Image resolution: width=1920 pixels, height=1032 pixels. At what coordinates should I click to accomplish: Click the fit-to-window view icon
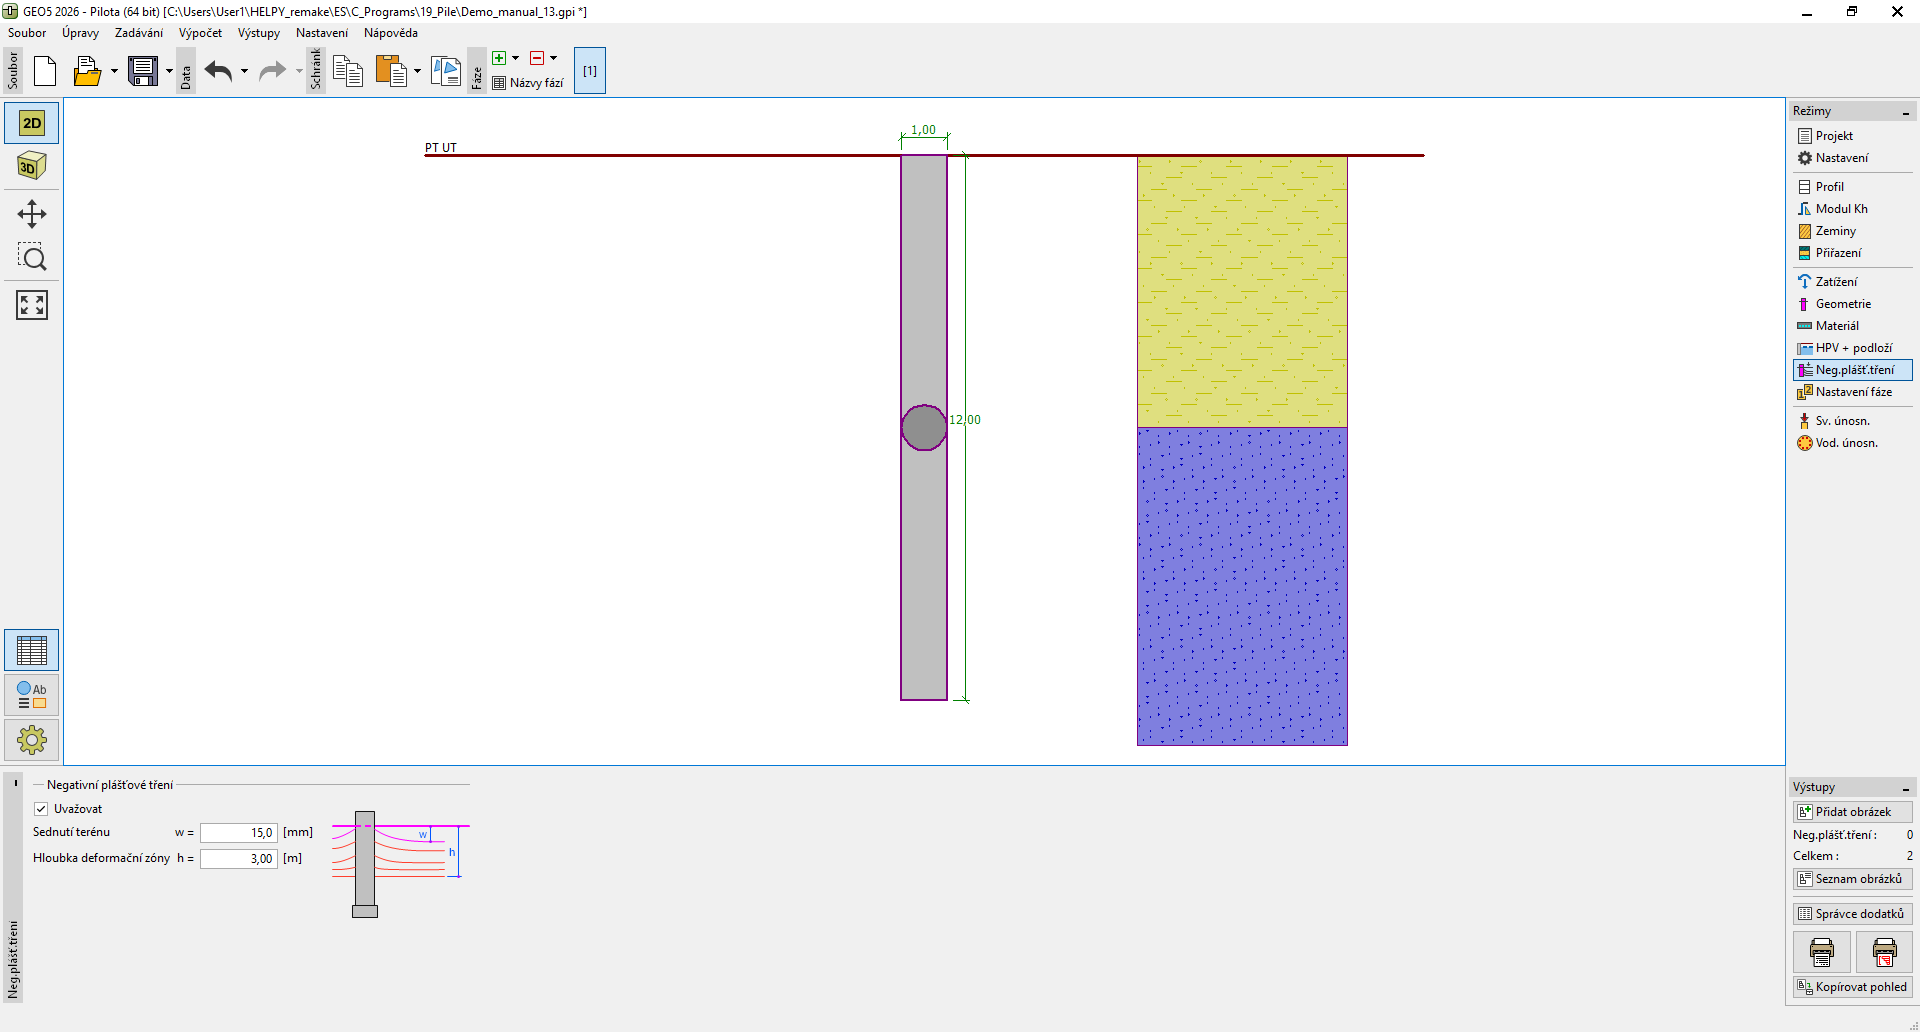point(32,305)
